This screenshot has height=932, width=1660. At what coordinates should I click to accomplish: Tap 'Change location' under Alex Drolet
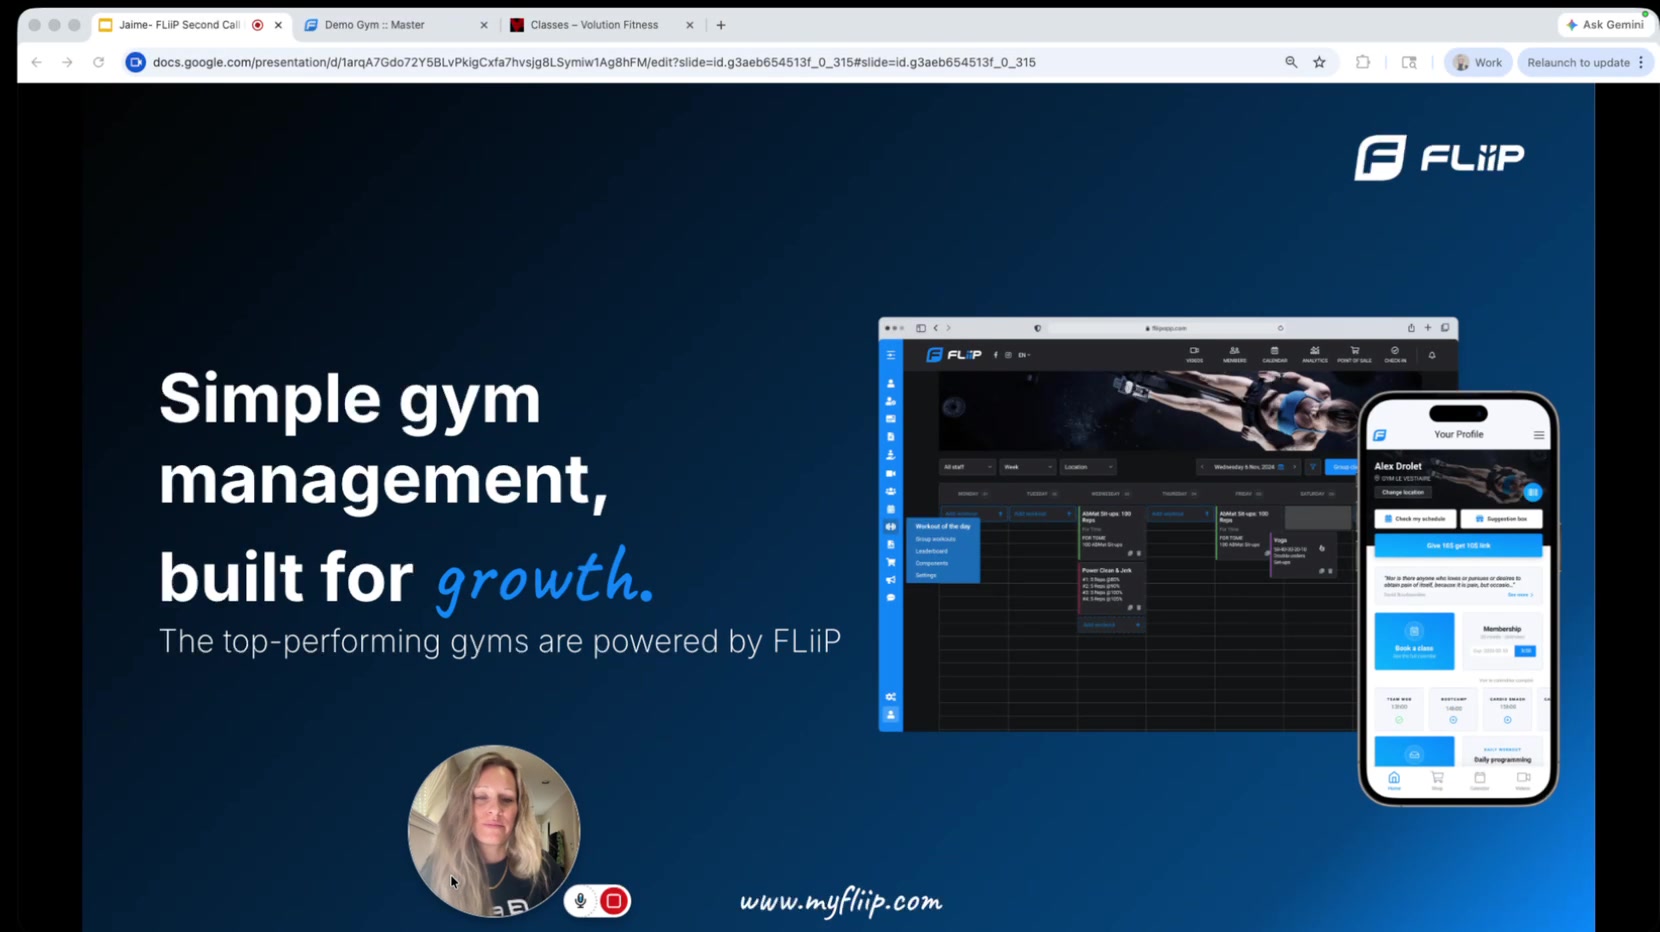1403,492
